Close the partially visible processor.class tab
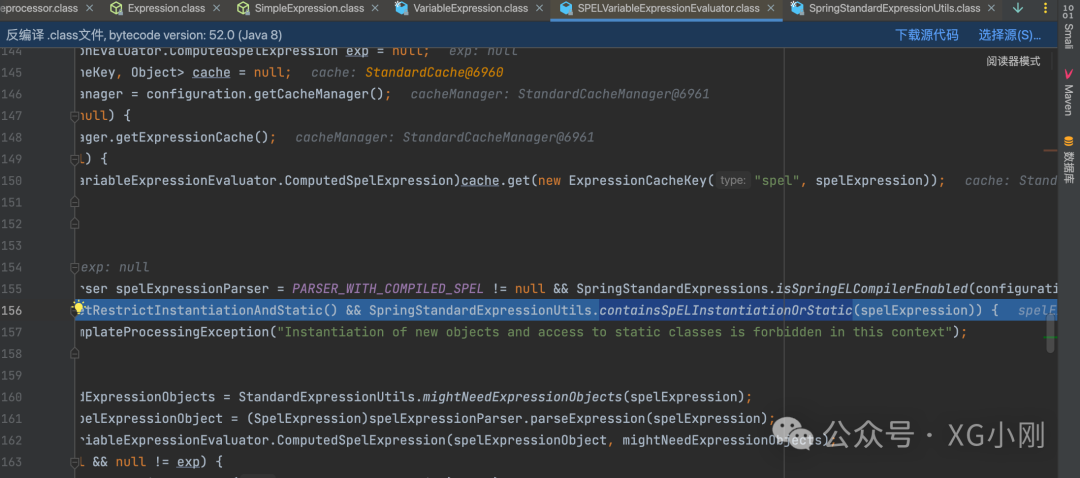The height and width of the screenshot is (478, 1080). (91, 8)
